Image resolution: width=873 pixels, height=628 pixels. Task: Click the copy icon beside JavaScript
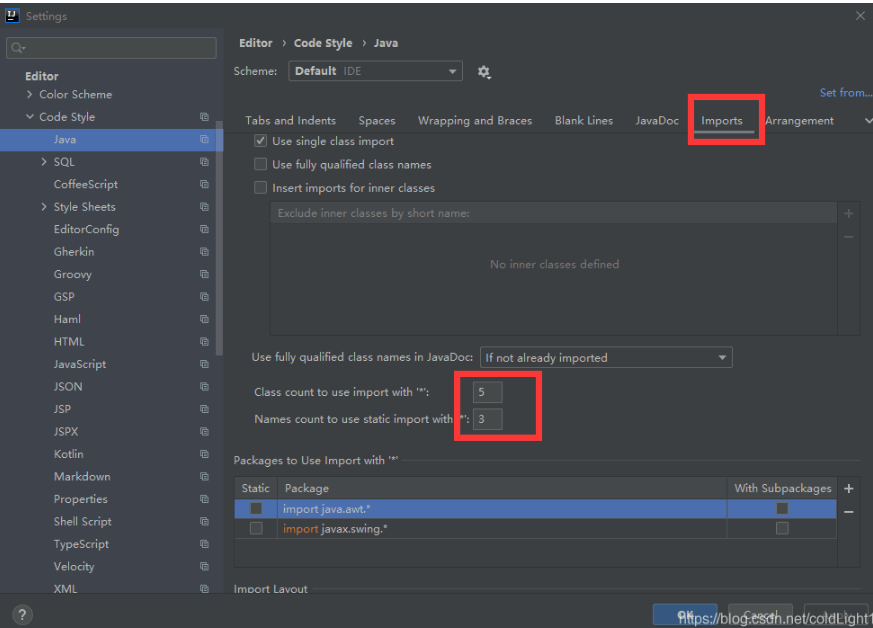tap(204, 364)
